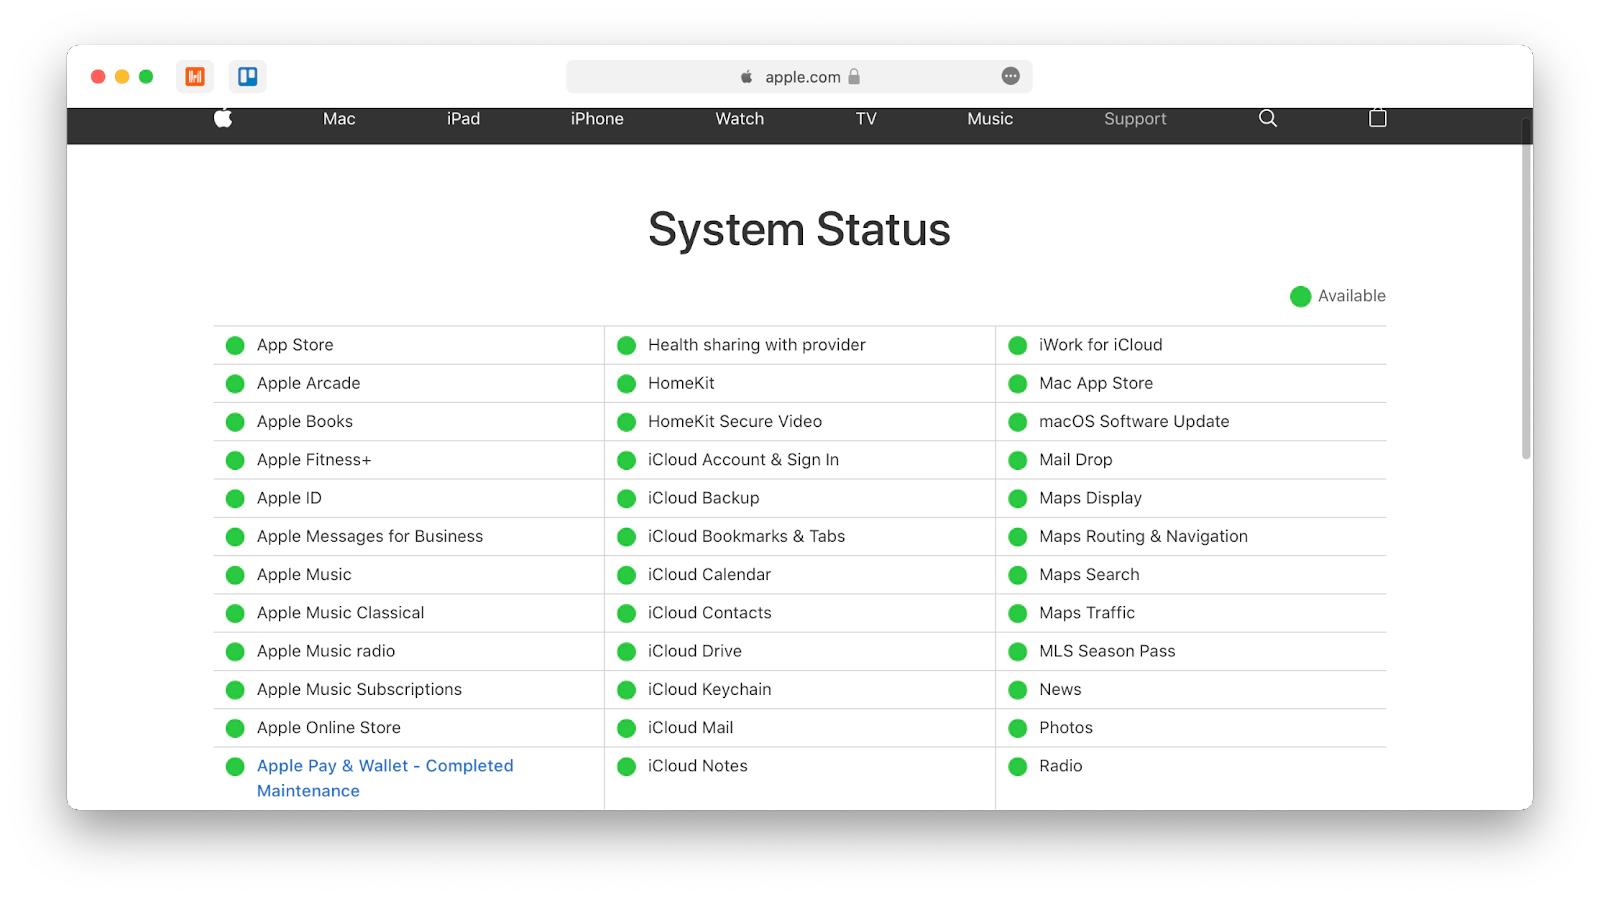Select Apple Online Store text
1600x898 pixels.
coord(329,728)
